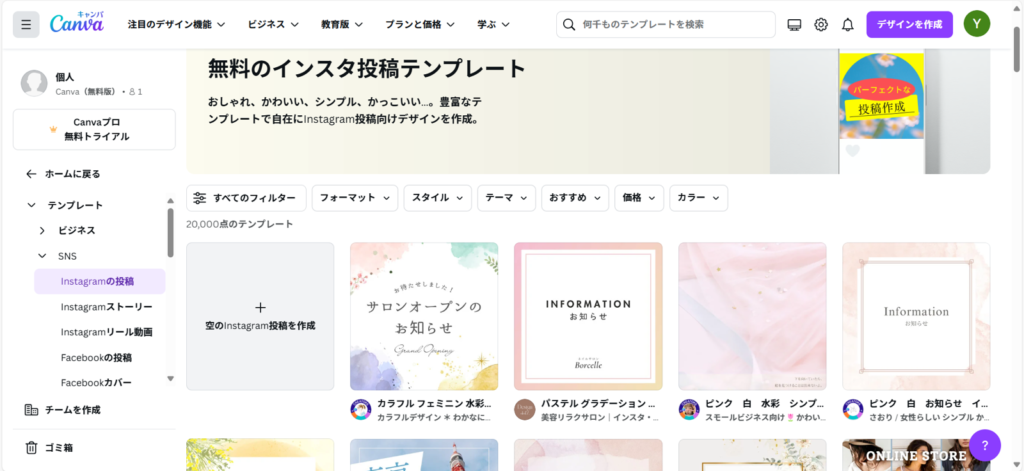Open the サロンオープンのお知らせ template thumbnail
Image resolution: width=1024 pixels, height=471 pixels.
(x=424, y=316)
